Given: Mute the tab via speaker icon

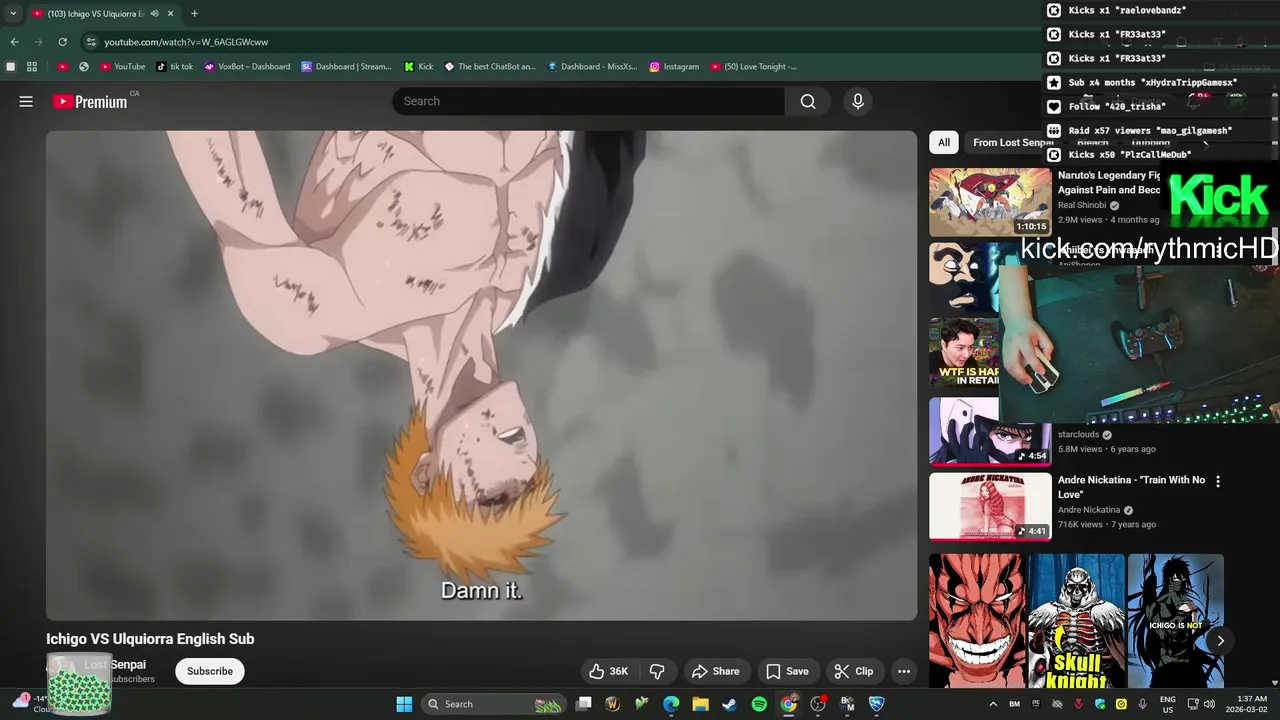Looking at the screenshot, I should pyautogui.click(x=155, y=14).
